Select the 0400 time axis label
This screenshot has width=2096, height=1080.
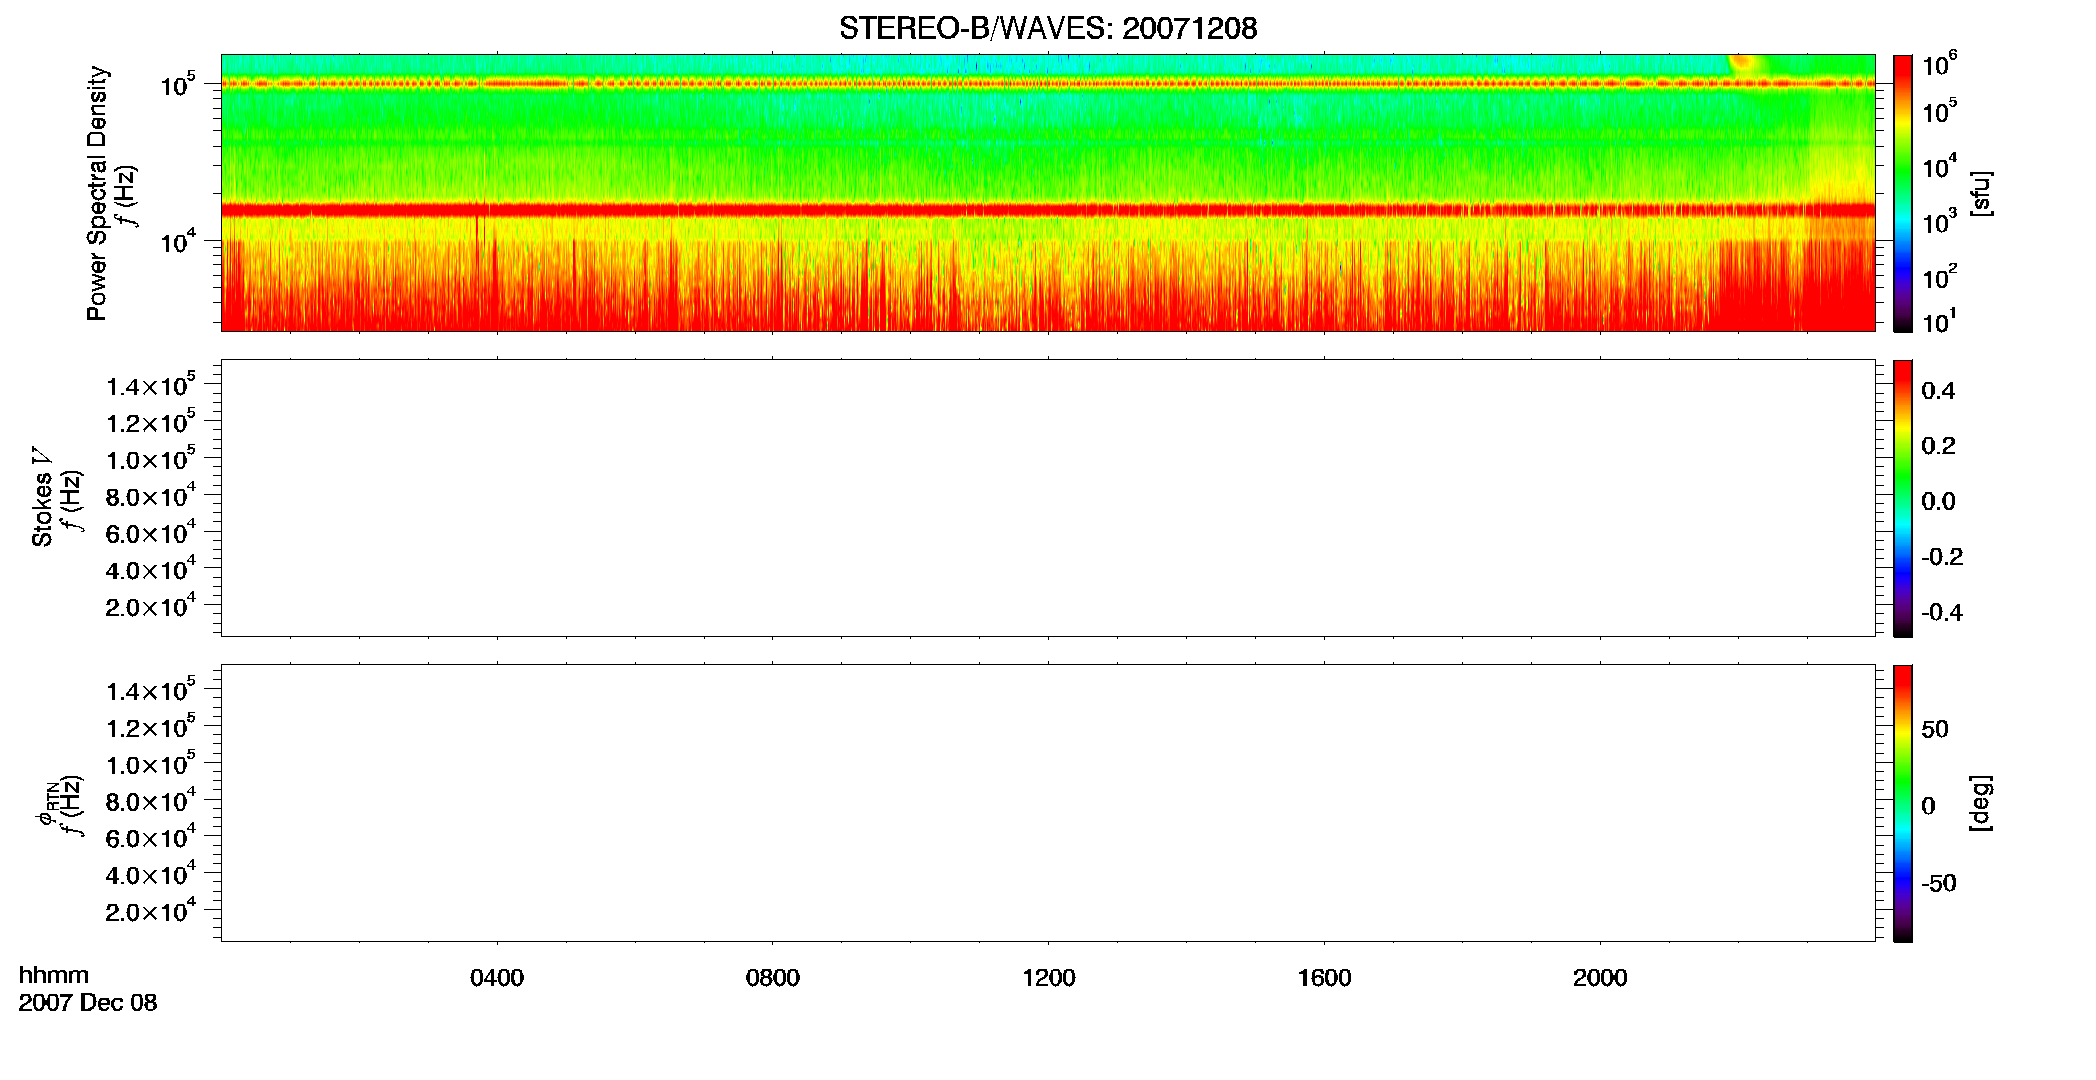point(497,978)
